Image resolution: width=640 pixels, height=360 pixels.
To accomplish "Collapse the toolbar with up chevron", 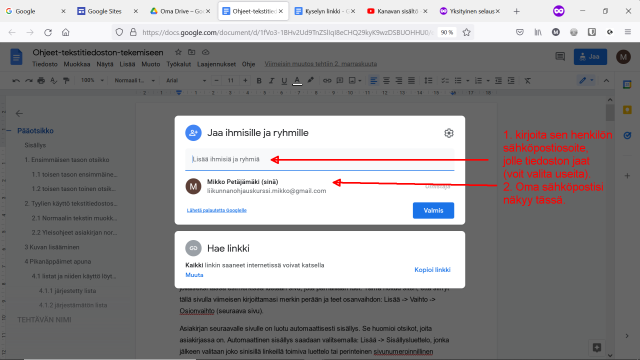I will click(x=606, y=81).
